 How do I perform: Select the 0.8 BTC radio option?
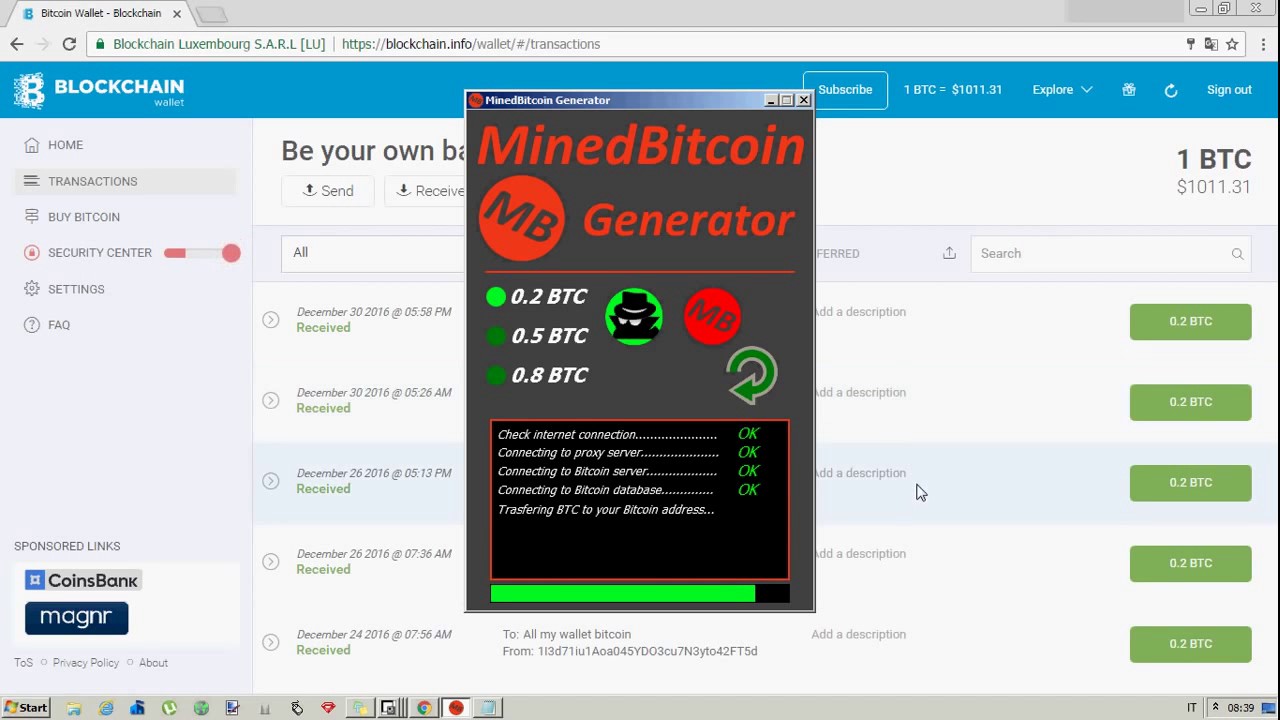[x=496, y=375]
